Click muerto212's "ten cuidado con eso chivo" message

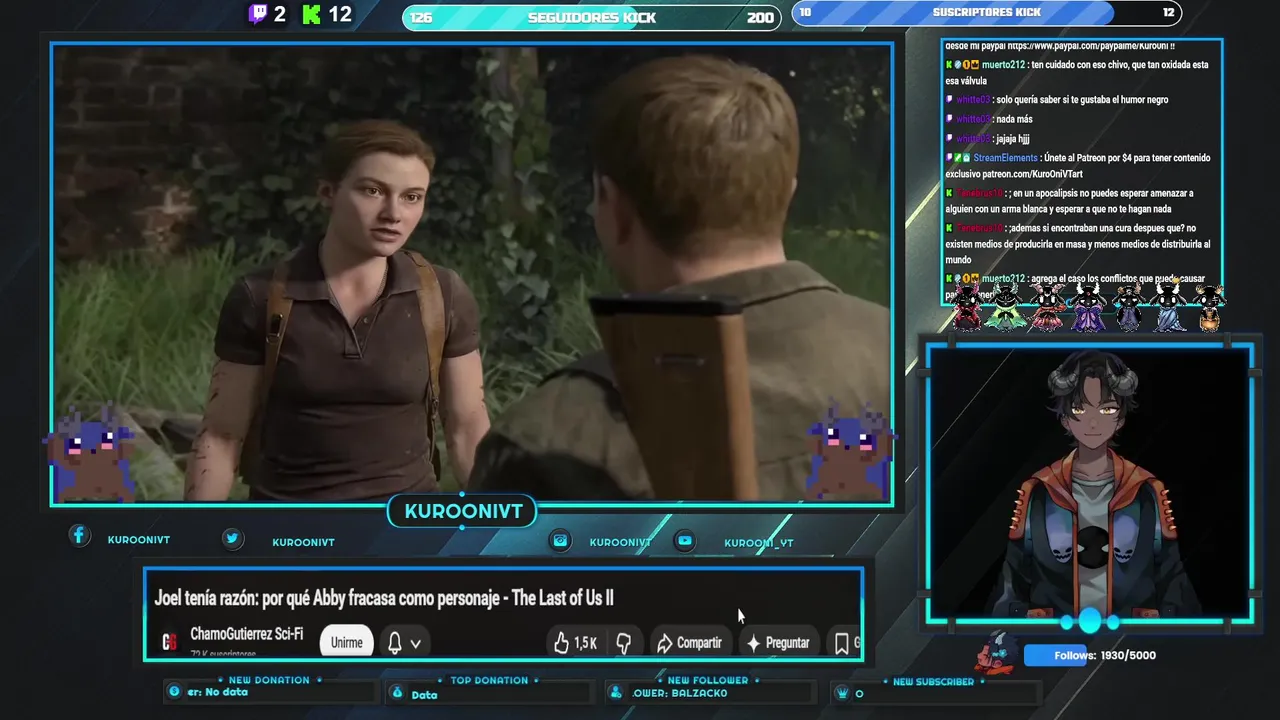[x=1077, y=72]
